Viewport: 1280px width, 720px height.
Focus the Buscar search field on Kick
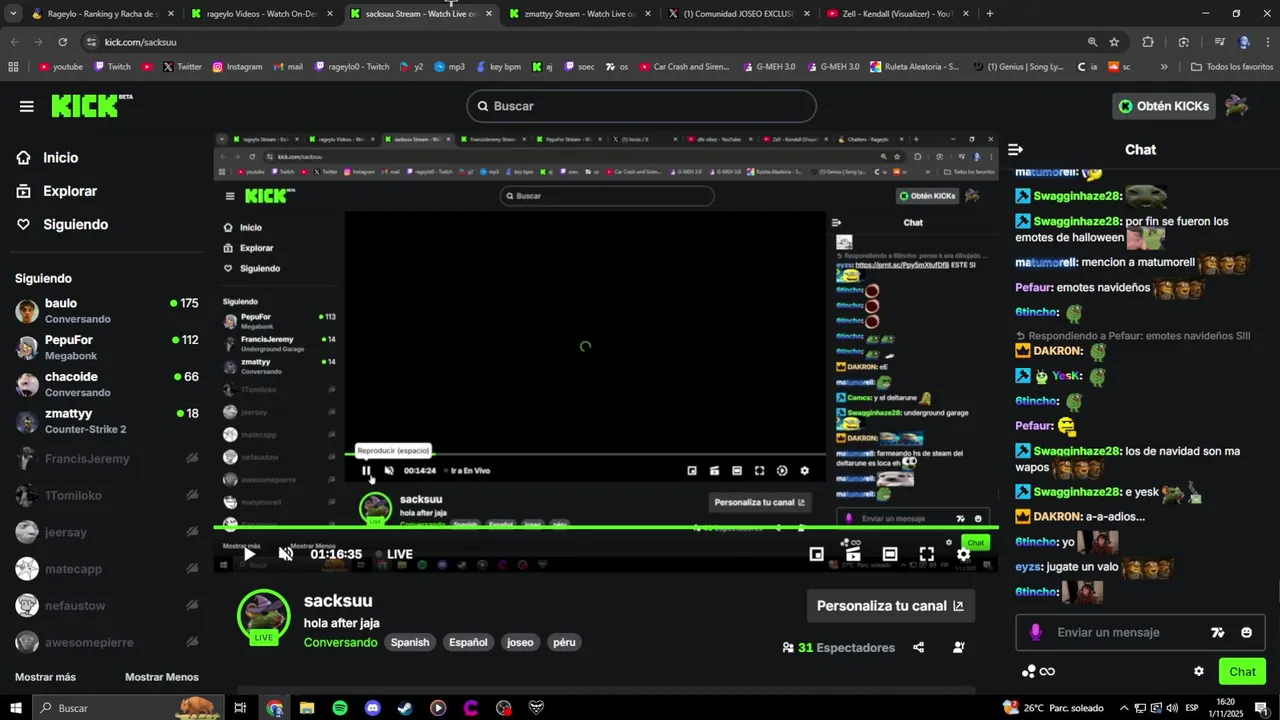(641, 106)
